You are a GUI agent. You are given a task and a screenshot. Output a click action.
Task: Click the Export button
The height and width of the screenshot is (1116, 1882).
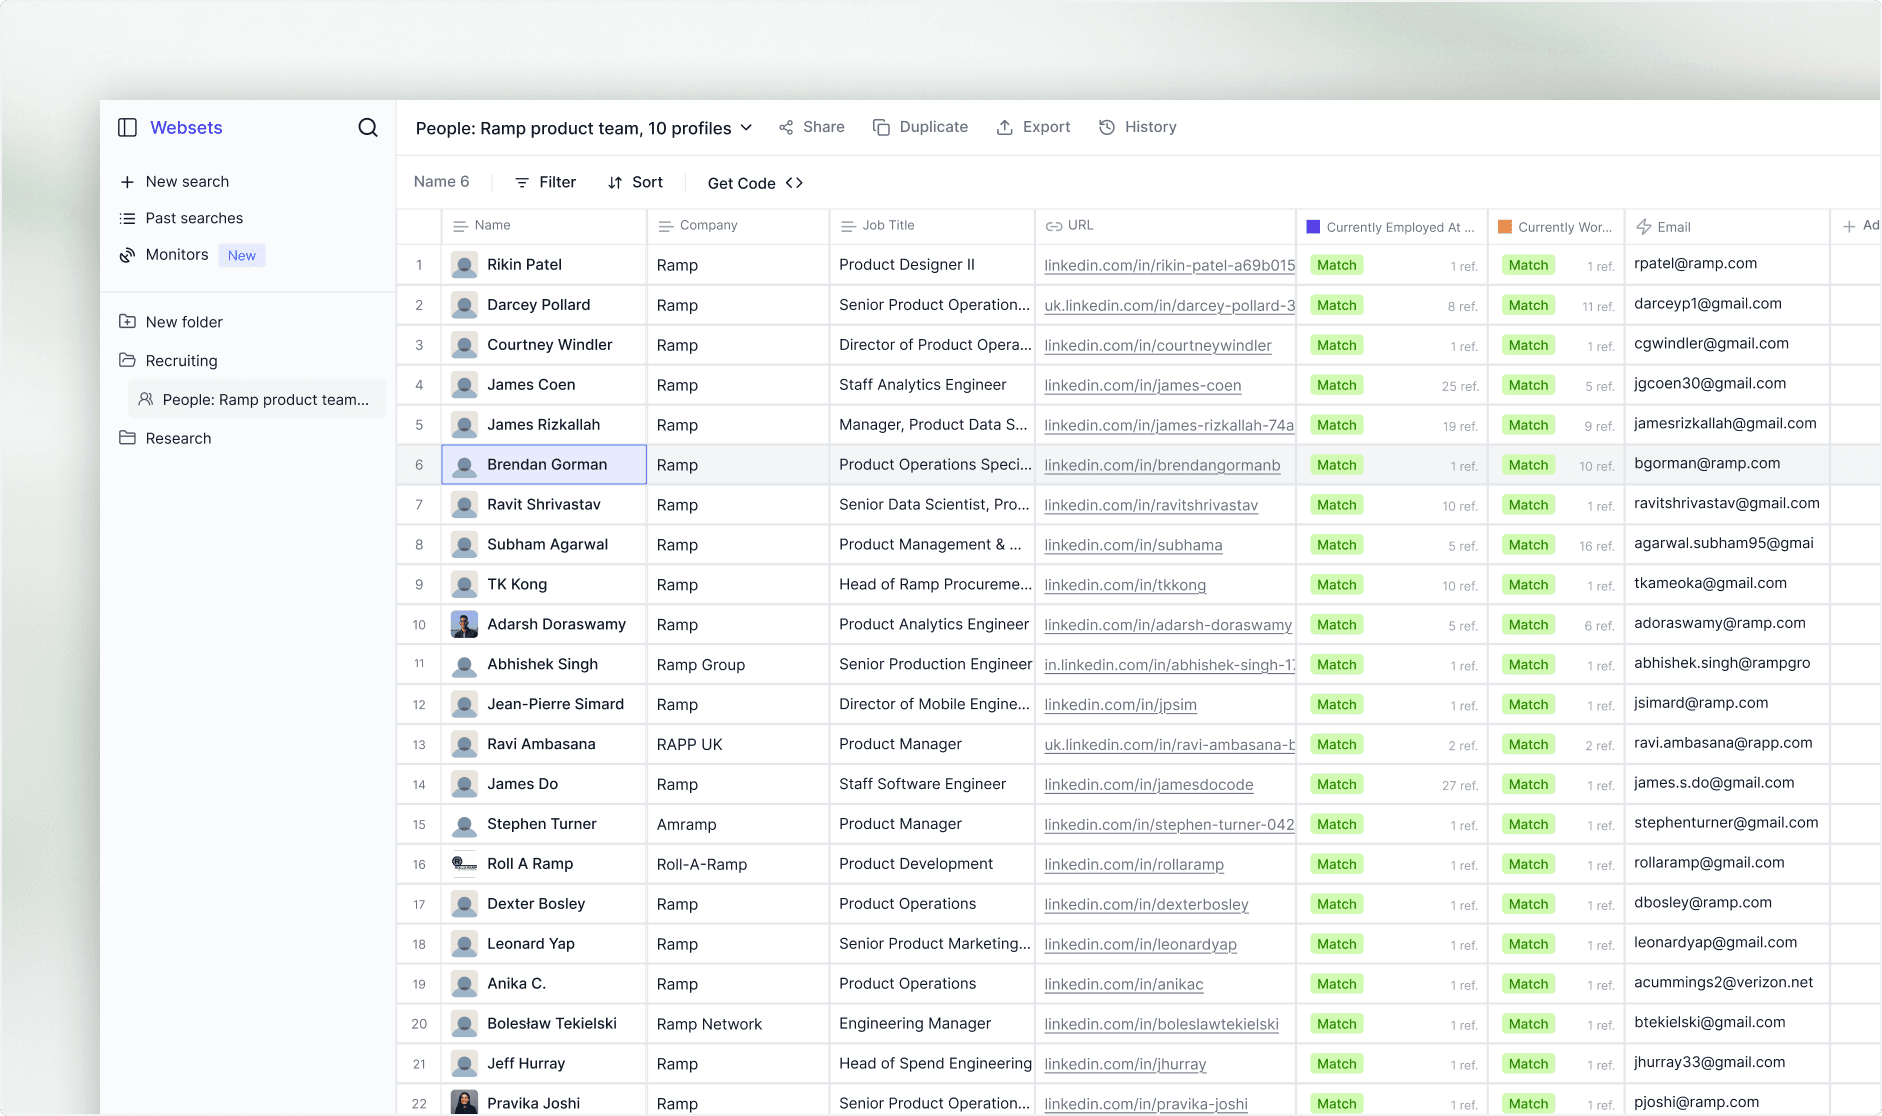tap(1034, 127)
